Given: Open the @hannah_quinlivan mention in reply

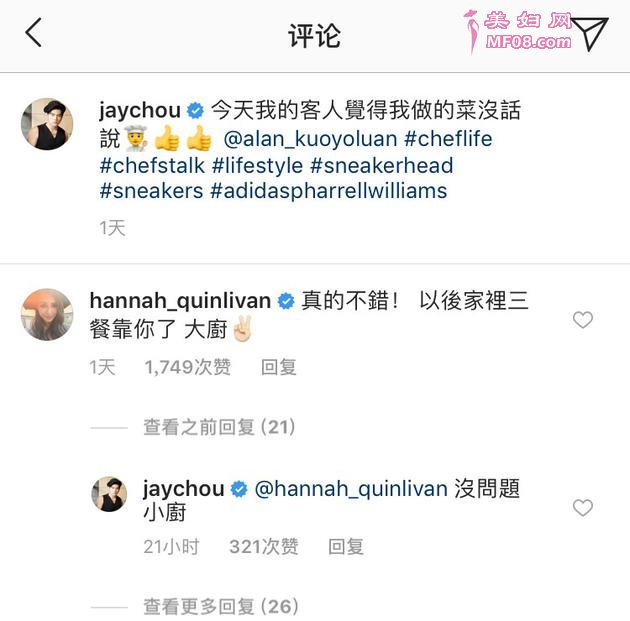Looking at the screenshot, I should (x=351, y=489).
